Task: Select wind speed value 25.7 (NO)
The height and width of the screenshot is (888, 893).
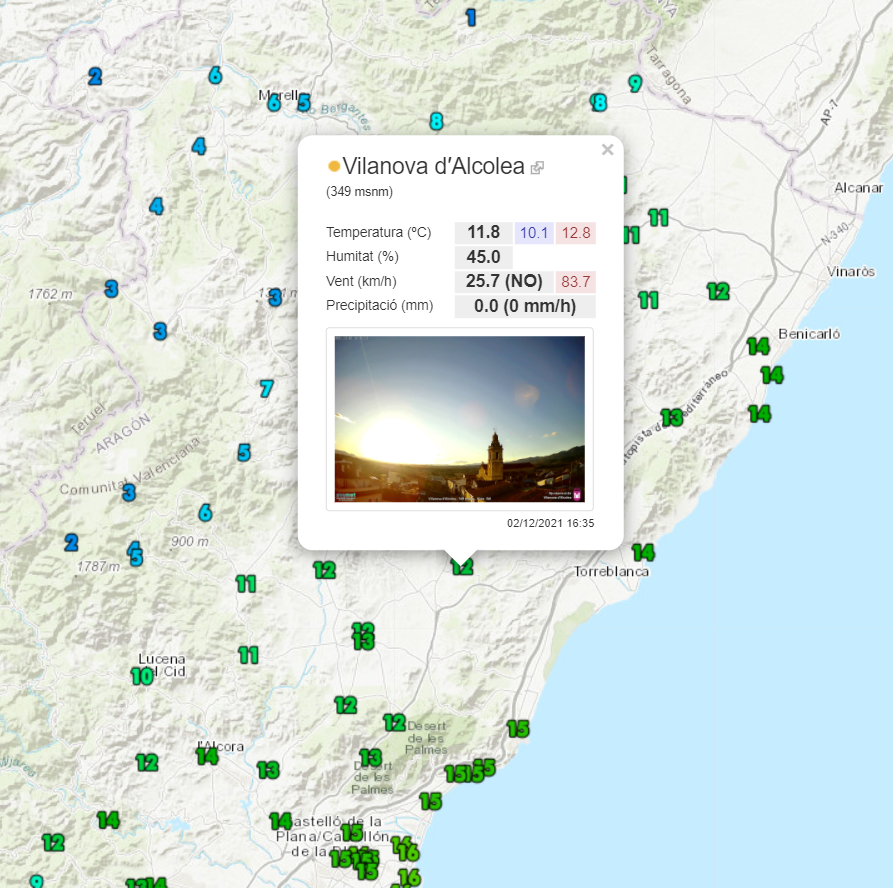Action: click(504, 281)
